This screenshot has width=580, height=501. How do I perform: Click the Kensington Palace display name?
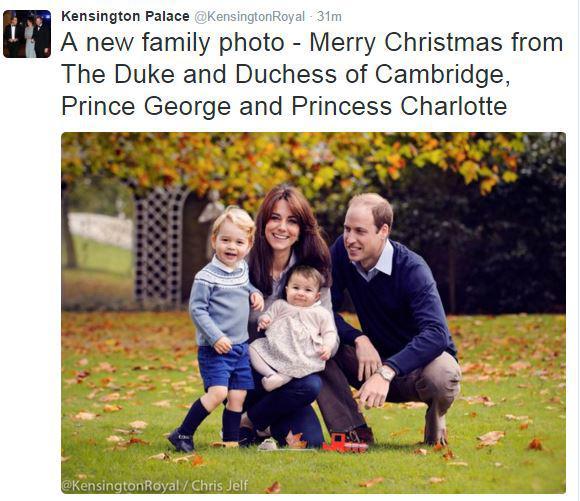(125, 17)
